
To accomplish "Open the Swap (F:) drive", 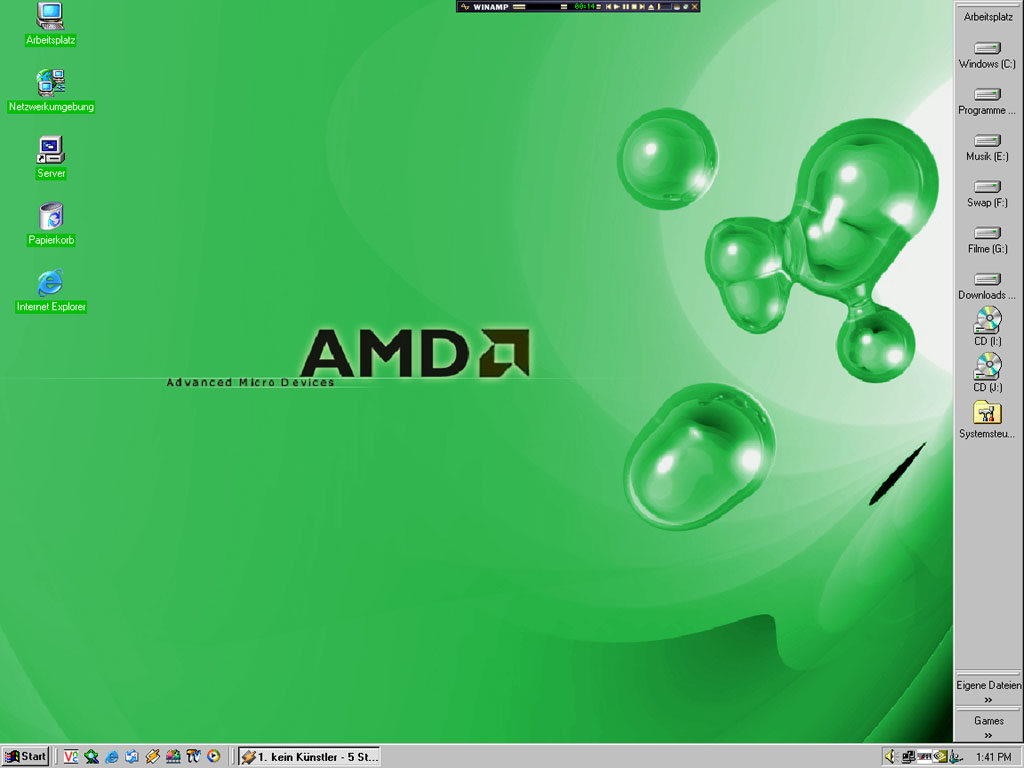I will click(987, 194).
